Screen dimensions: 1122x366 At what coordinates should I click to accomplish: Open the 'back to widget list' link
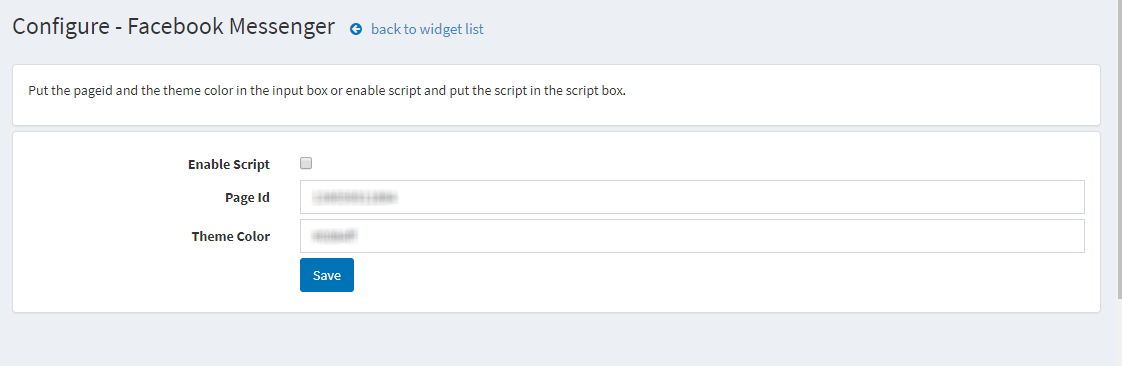(x=427, y=29)
